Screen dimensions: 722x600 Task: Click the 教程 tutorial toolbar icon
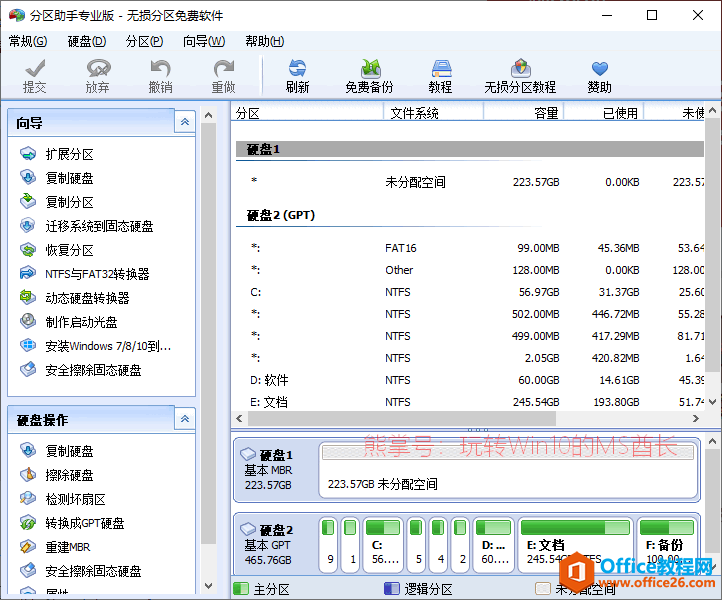click(x=441, y=75)
